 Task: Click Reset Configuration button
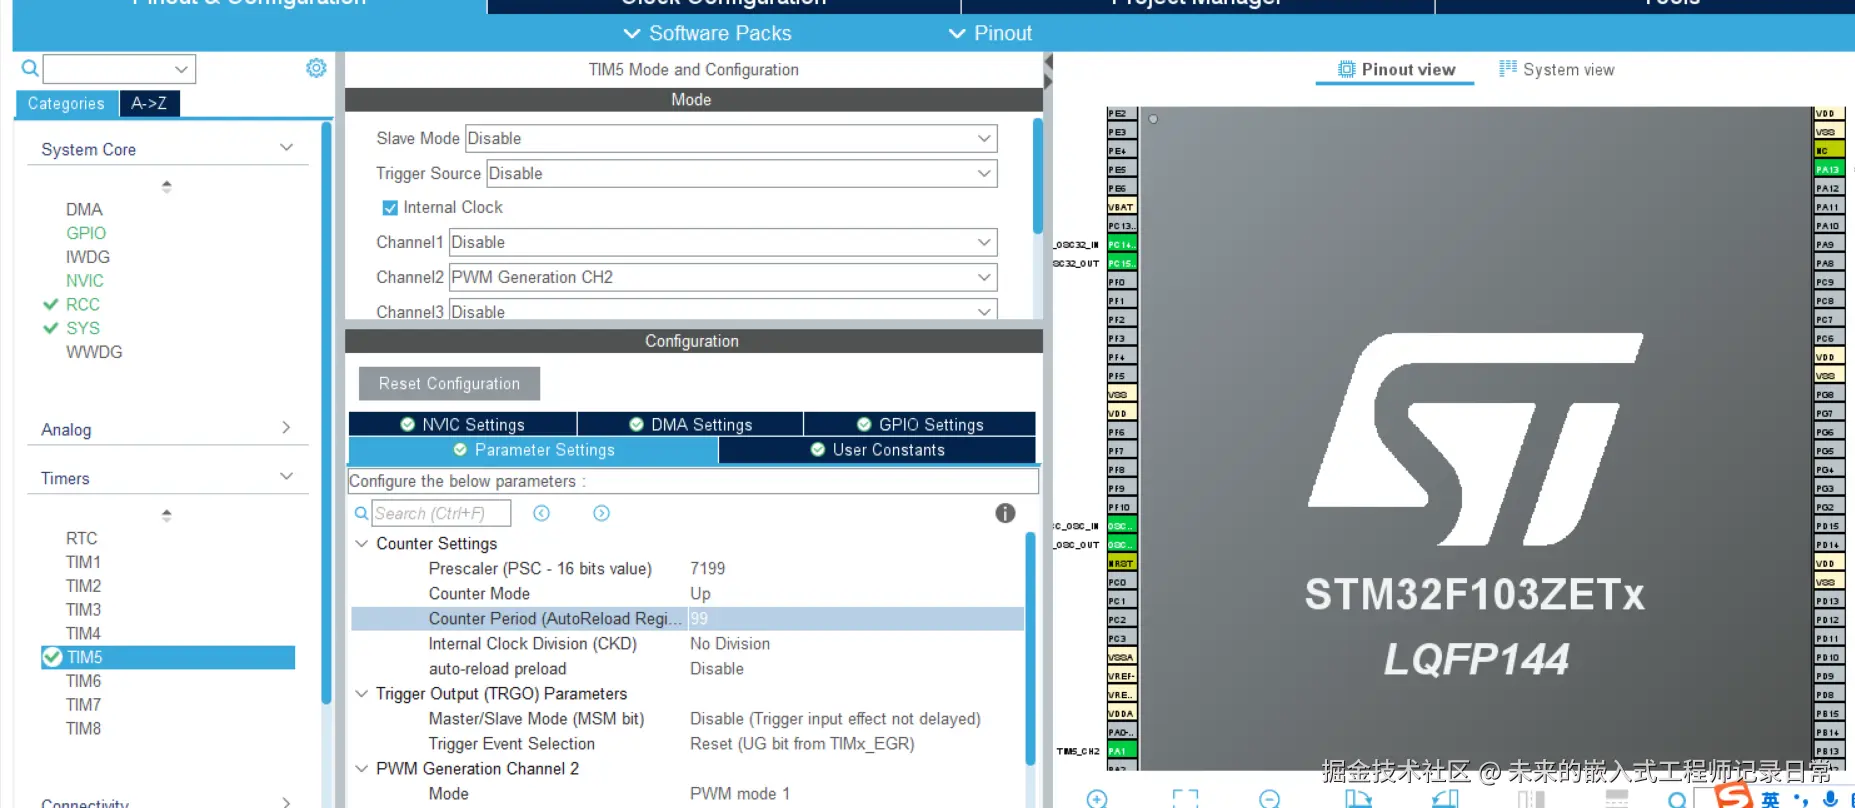(449, 383)
